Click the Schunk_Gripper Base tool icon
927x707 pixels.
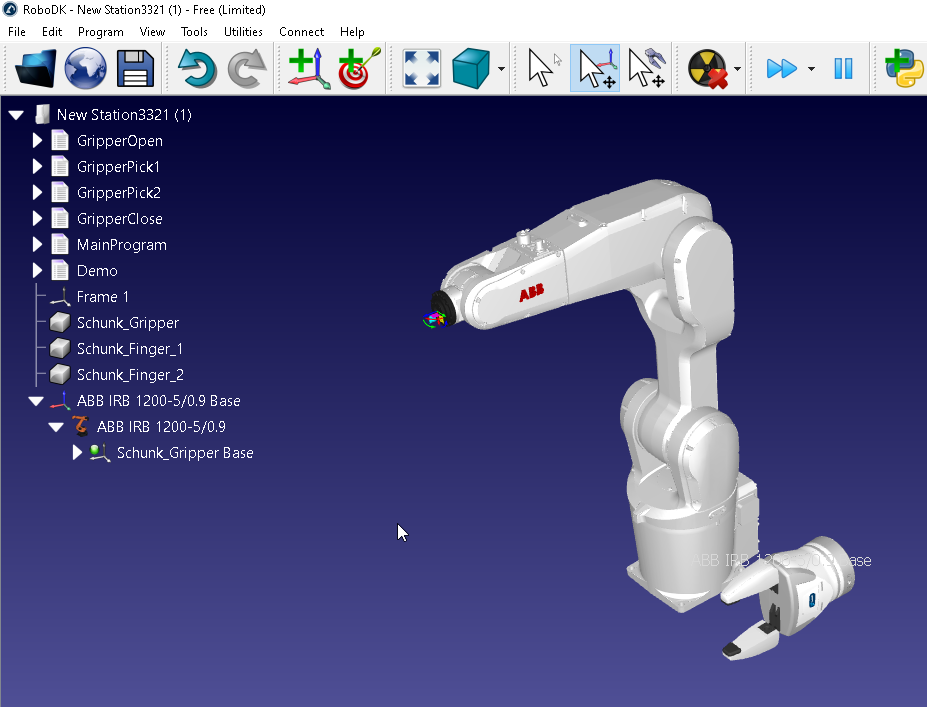(x=99, y=453)
